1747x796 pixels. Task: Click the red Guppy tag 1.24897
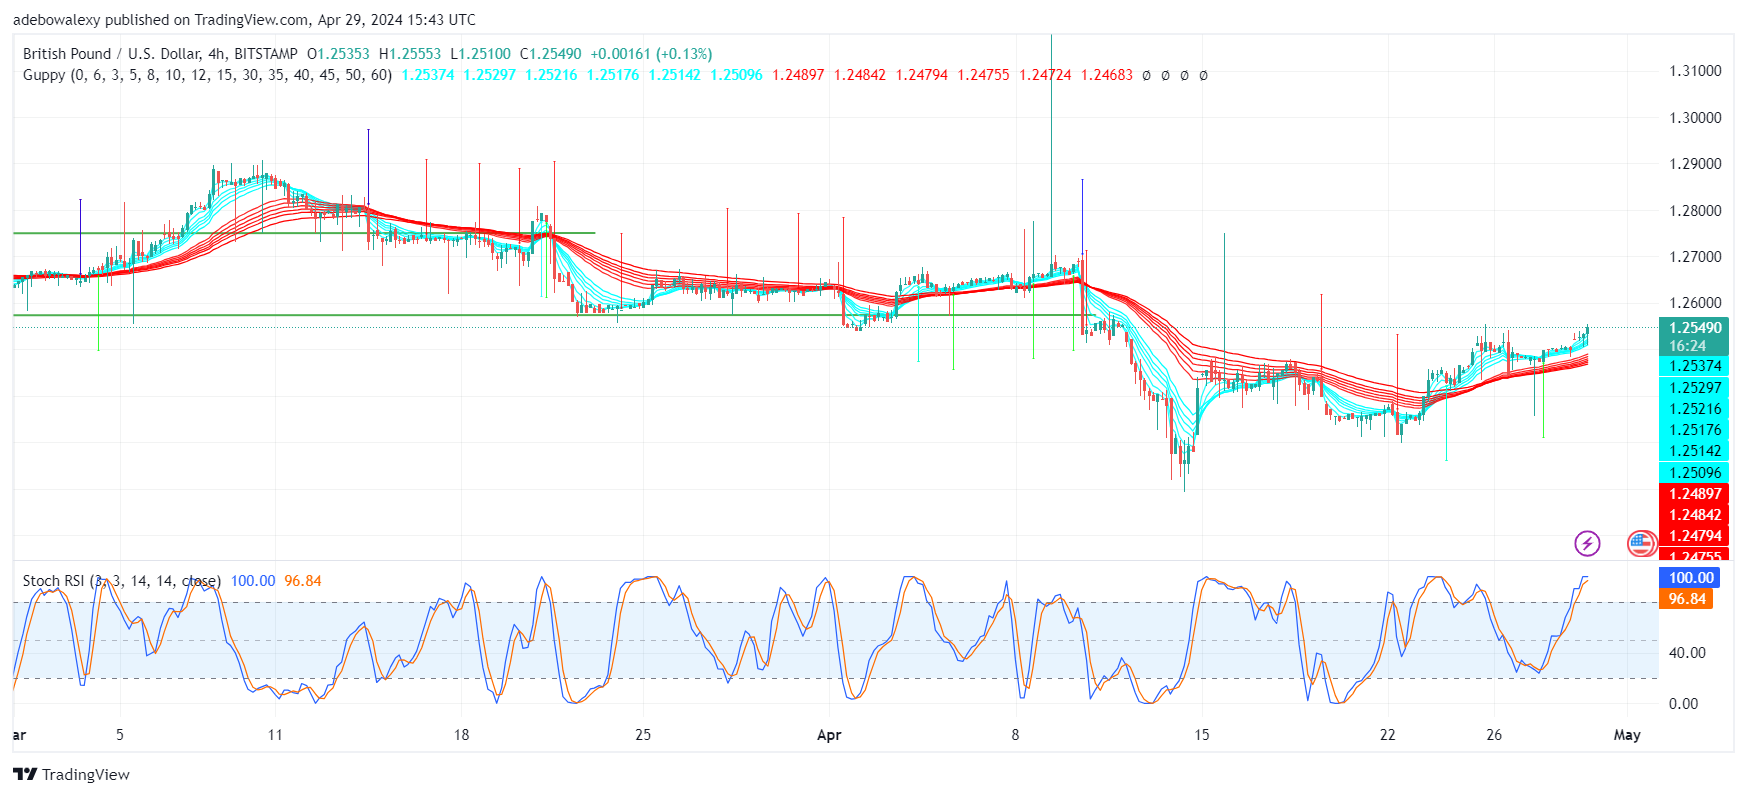pos(1695,493)
